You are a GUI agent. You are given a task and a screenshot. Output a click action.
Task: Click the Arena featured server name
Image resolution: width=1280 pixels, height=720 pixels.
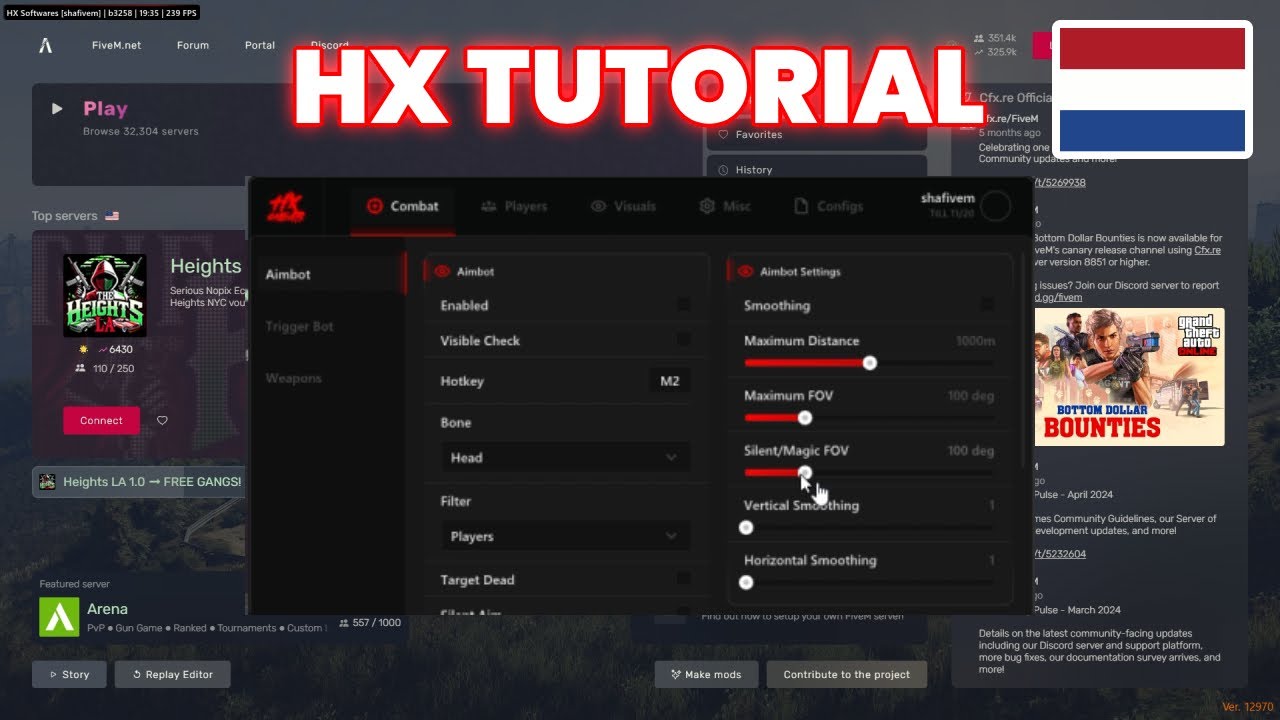pyautogui.click(x=107, y=609)
